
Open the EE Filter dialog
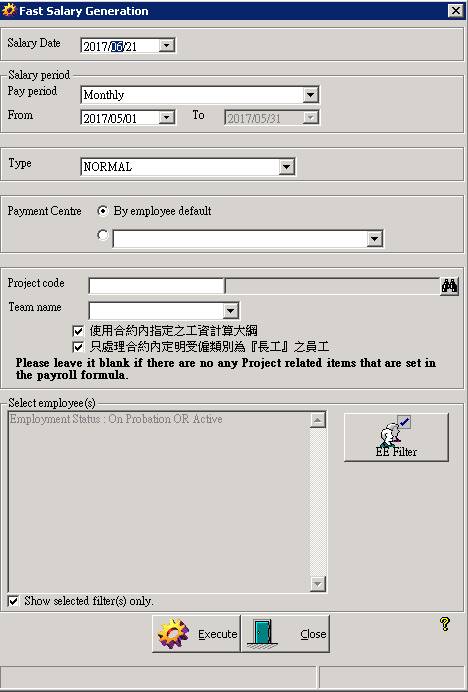[x=396, y=437]
